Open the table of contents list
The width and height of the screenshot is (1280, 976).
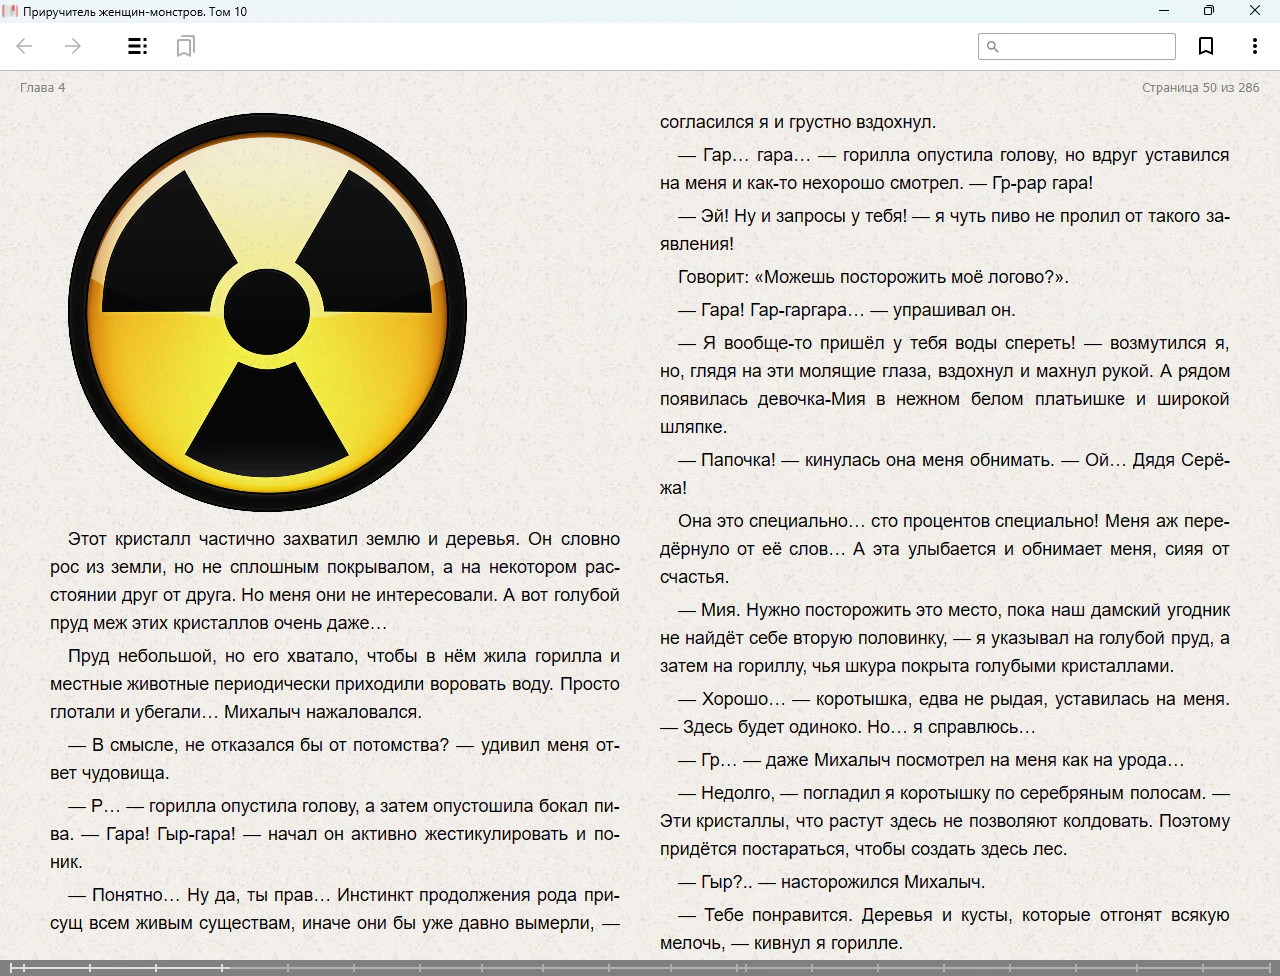[138, 46]
